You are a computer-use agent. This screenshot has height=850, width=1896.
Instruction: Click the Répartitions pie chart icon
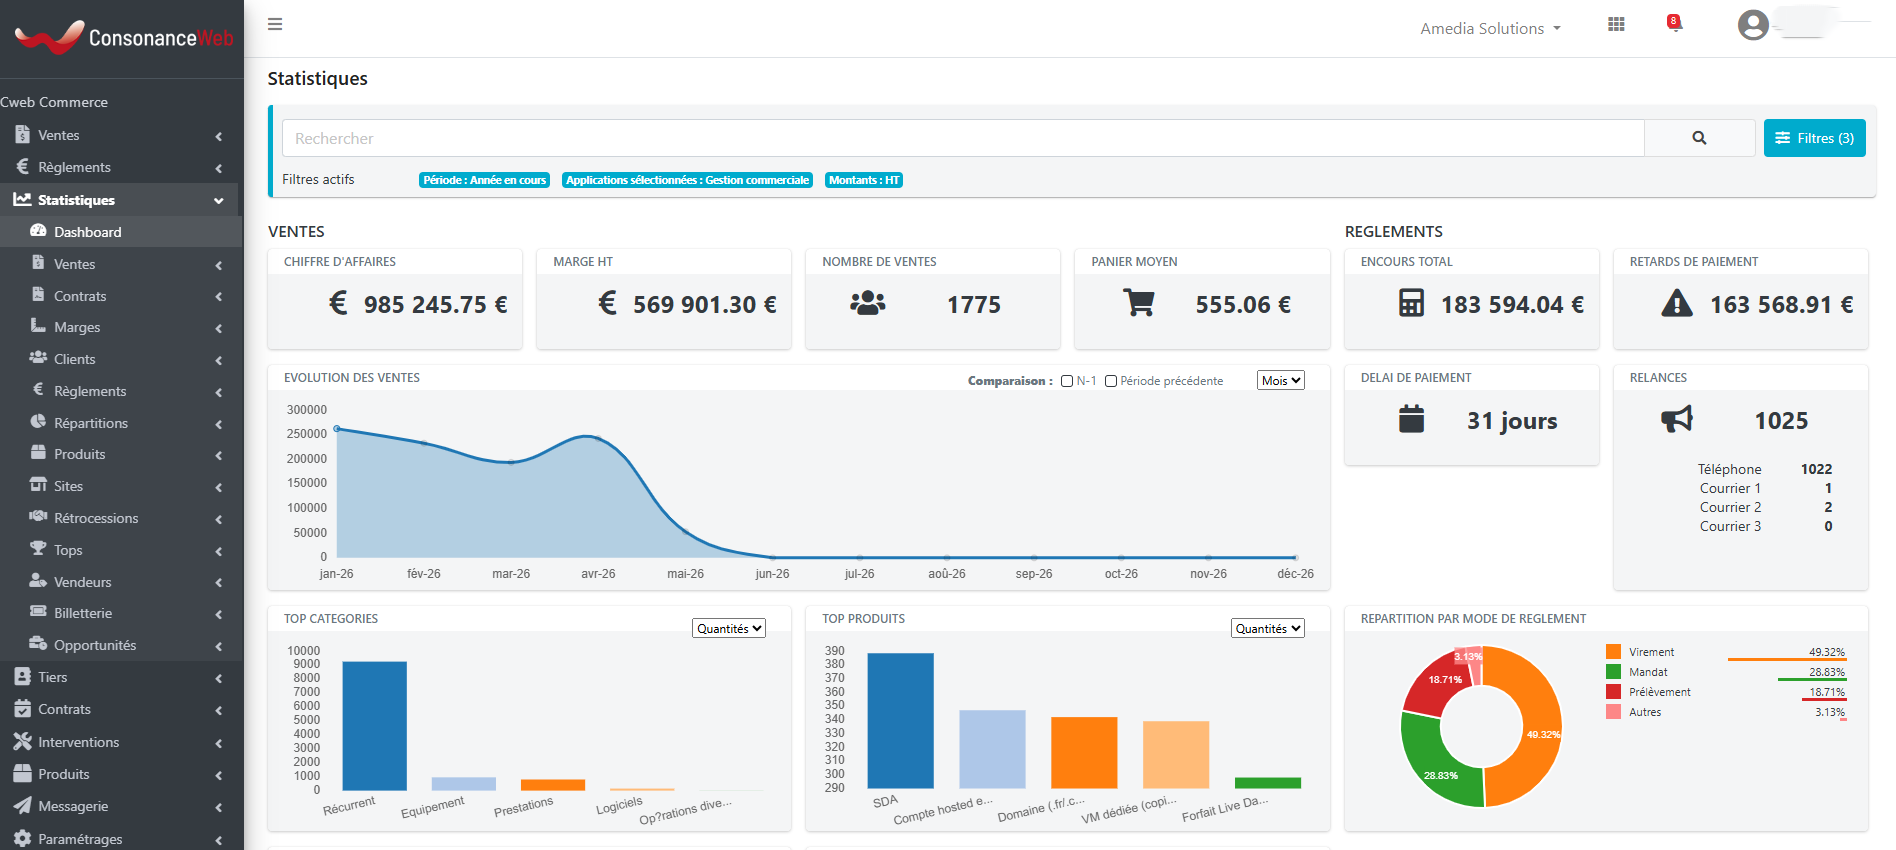pos(38,422)
